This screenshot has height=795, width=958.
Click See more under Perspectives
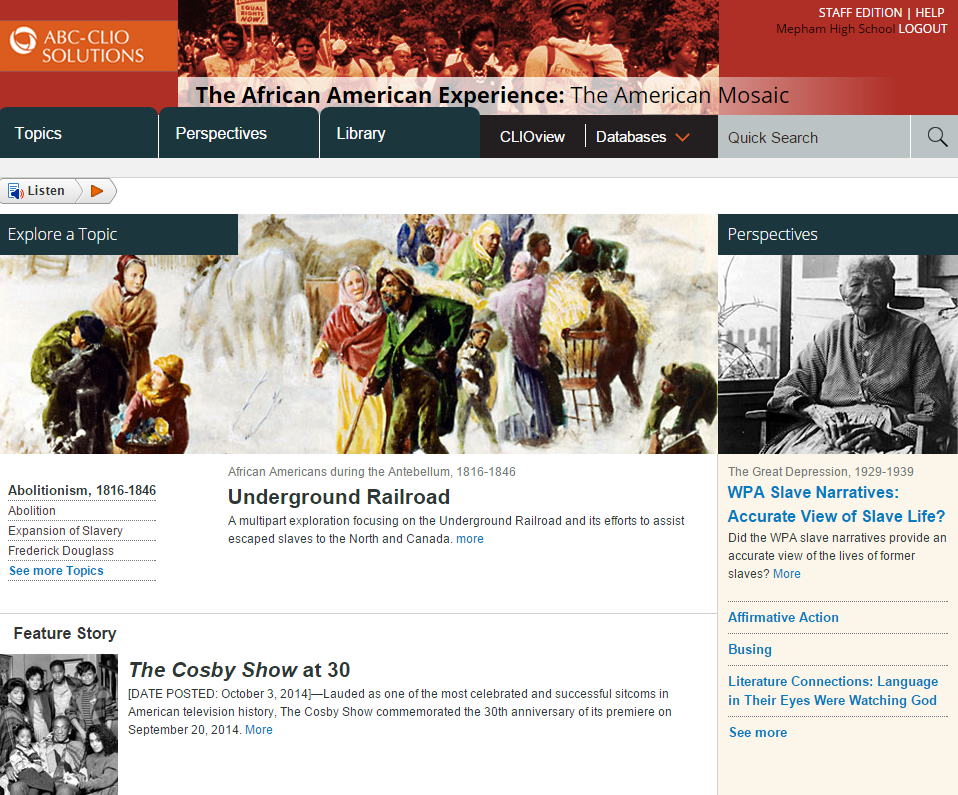pos(758,732)
